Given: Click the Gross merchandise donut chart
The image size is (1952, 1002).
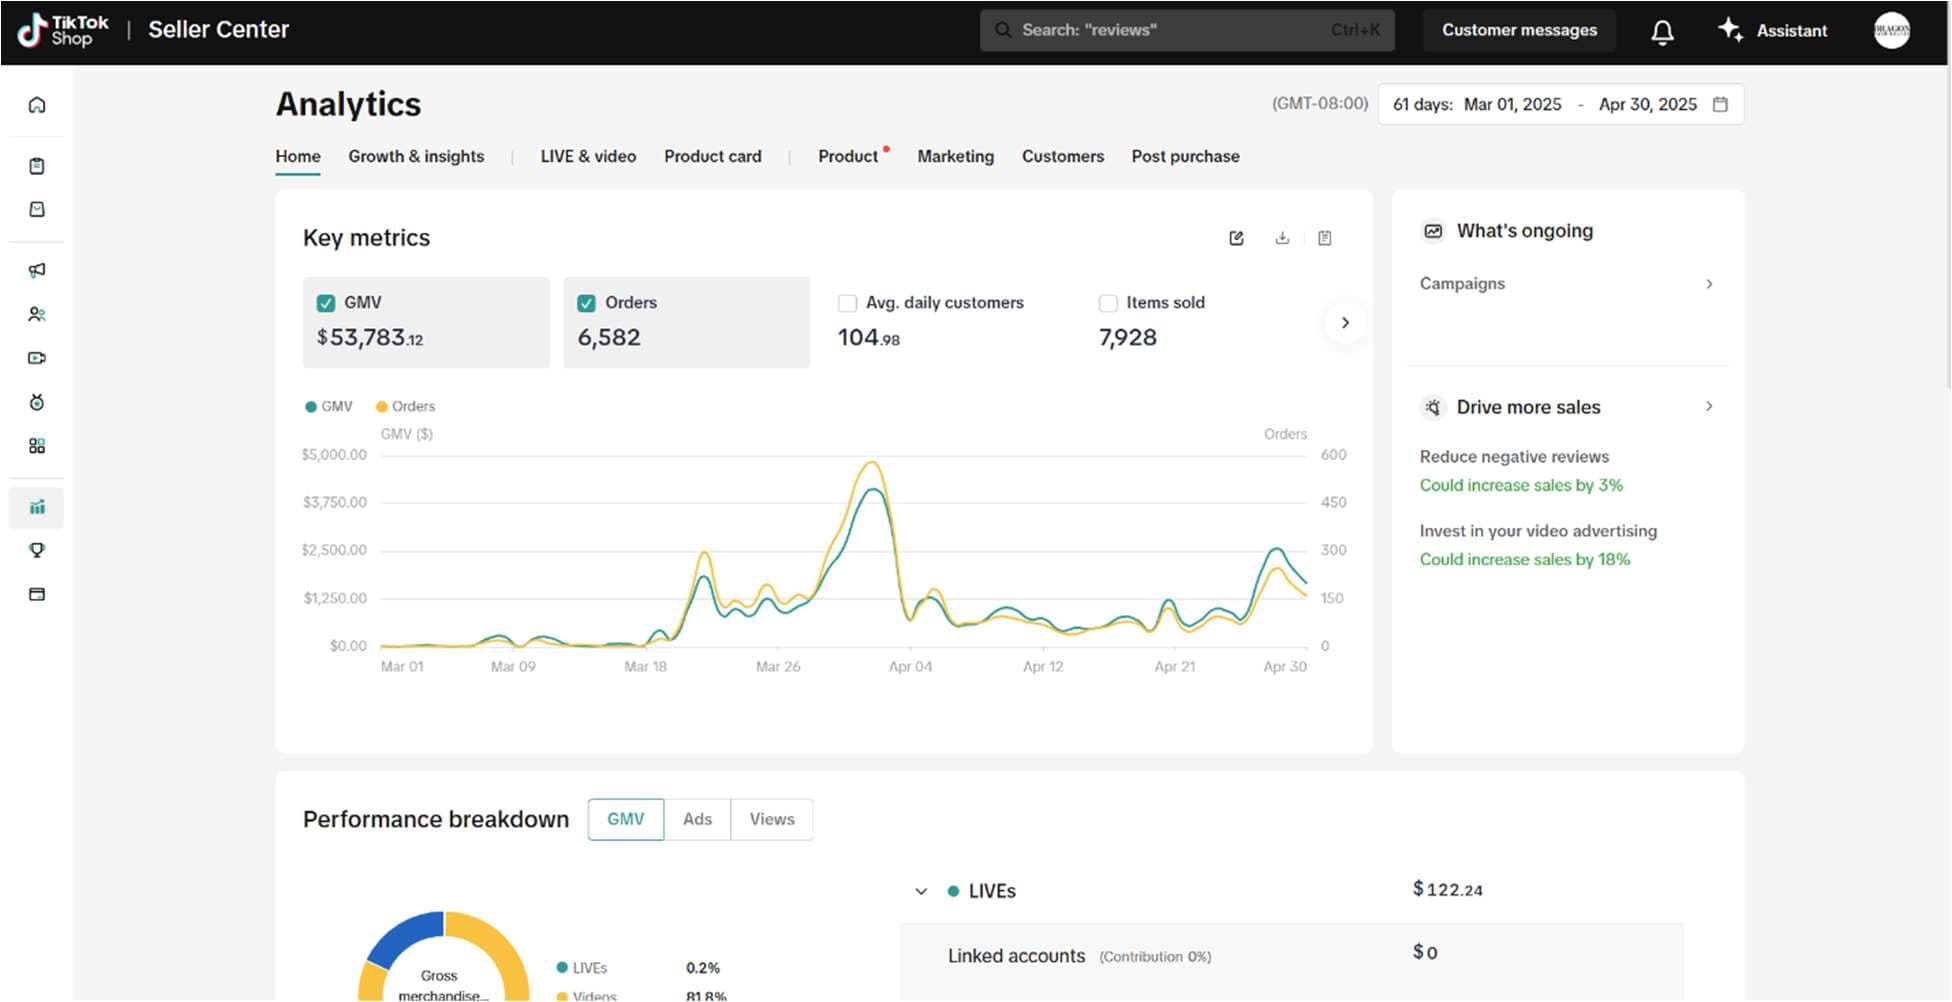Looking at the screenshot, I should coord(444,956).
